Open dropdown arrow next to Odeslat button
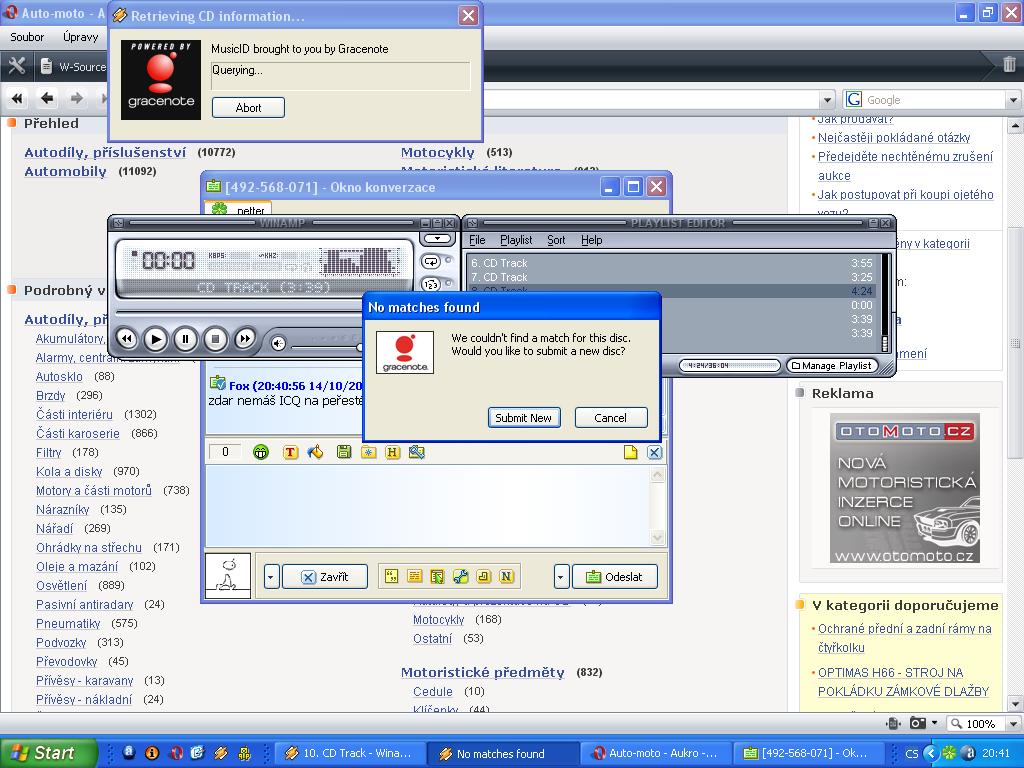Image resolution: width=1024 pixels, height=768 pixels. click(561, 577)
